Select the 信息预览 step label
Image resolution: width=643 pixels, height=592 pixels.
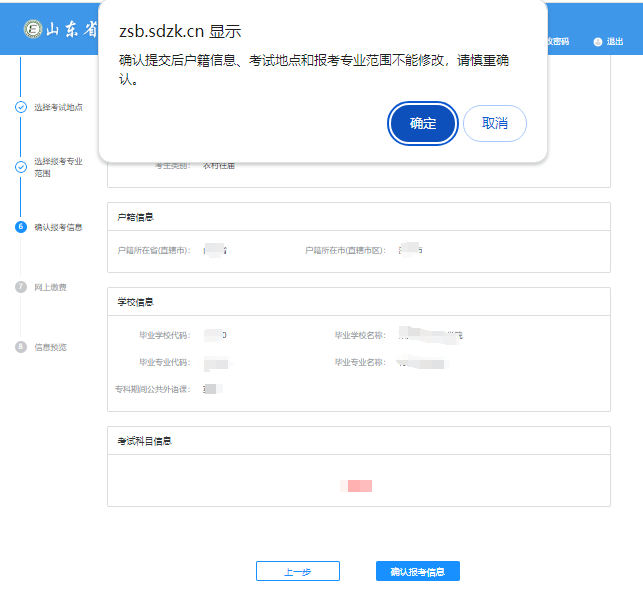pos(51,347)
